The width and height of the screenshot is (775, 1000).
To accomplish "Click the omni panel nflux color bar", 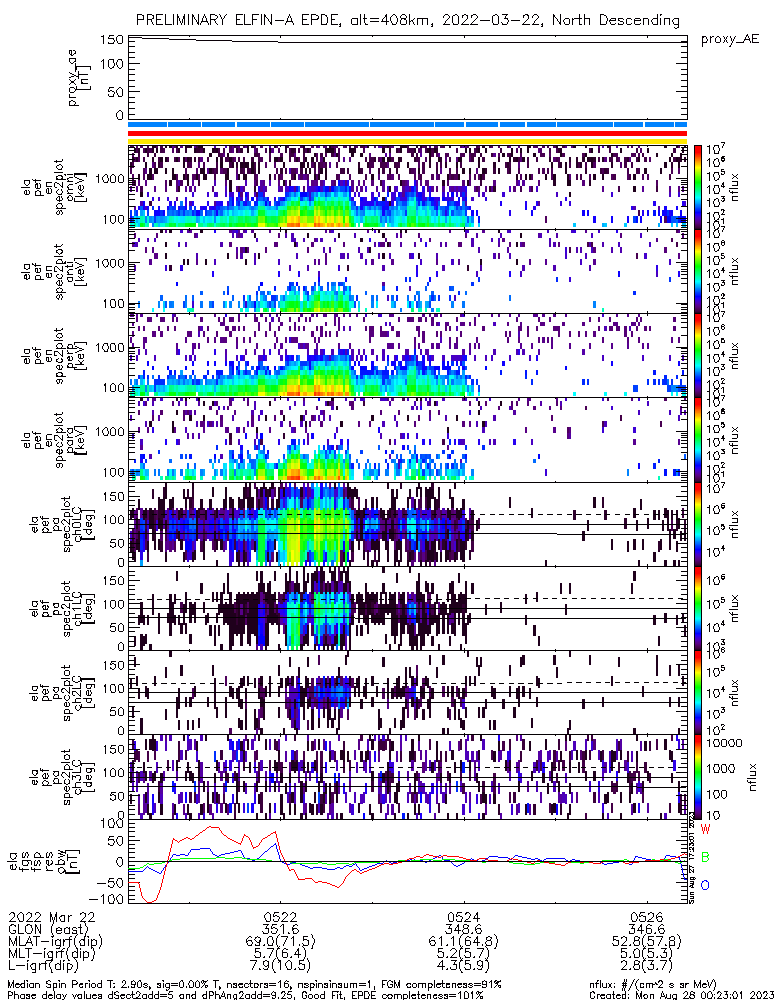I will tap(698, 186).
